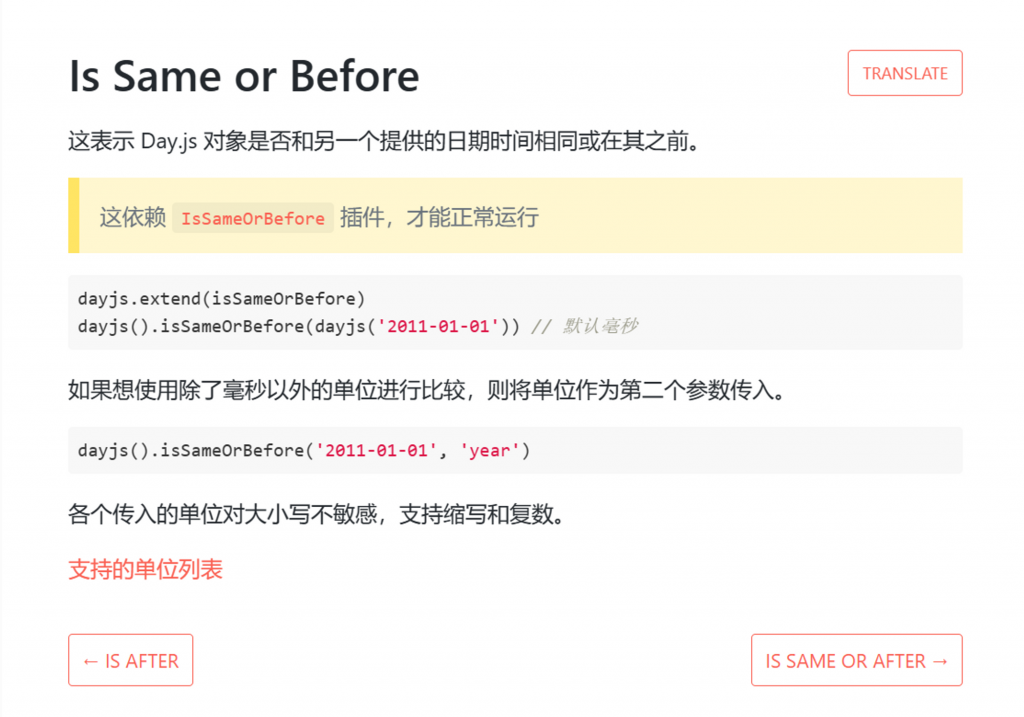The image size is (1024, 717).
Task: Click the '2011-01-01' string in first code block
Action: coord(438,326)
